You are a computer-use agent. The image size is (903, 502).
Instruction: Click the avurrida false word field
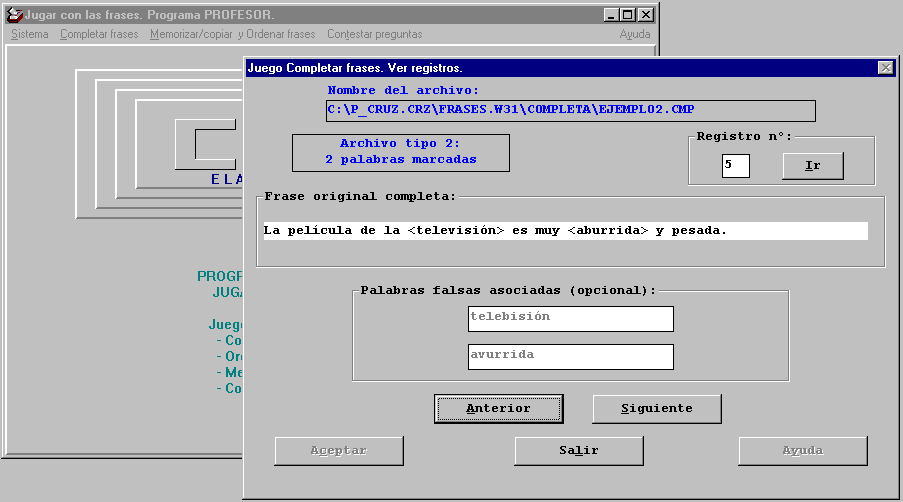(570, 356)
